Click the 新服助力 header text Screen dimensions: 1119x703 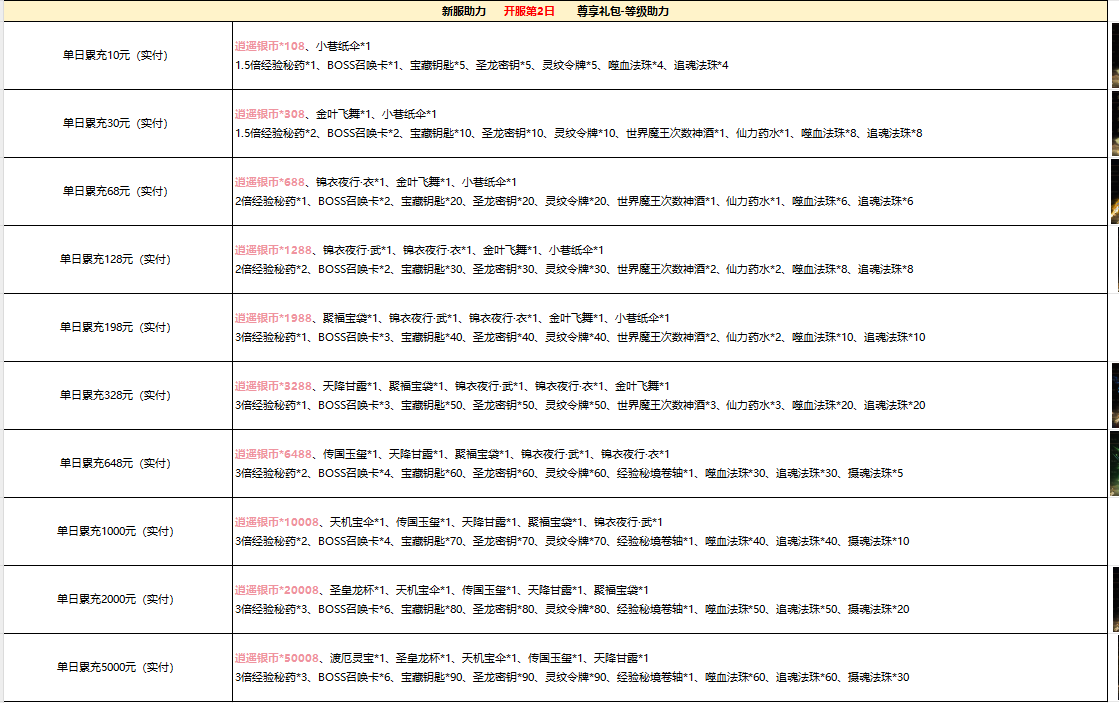(x=464, y=11)
